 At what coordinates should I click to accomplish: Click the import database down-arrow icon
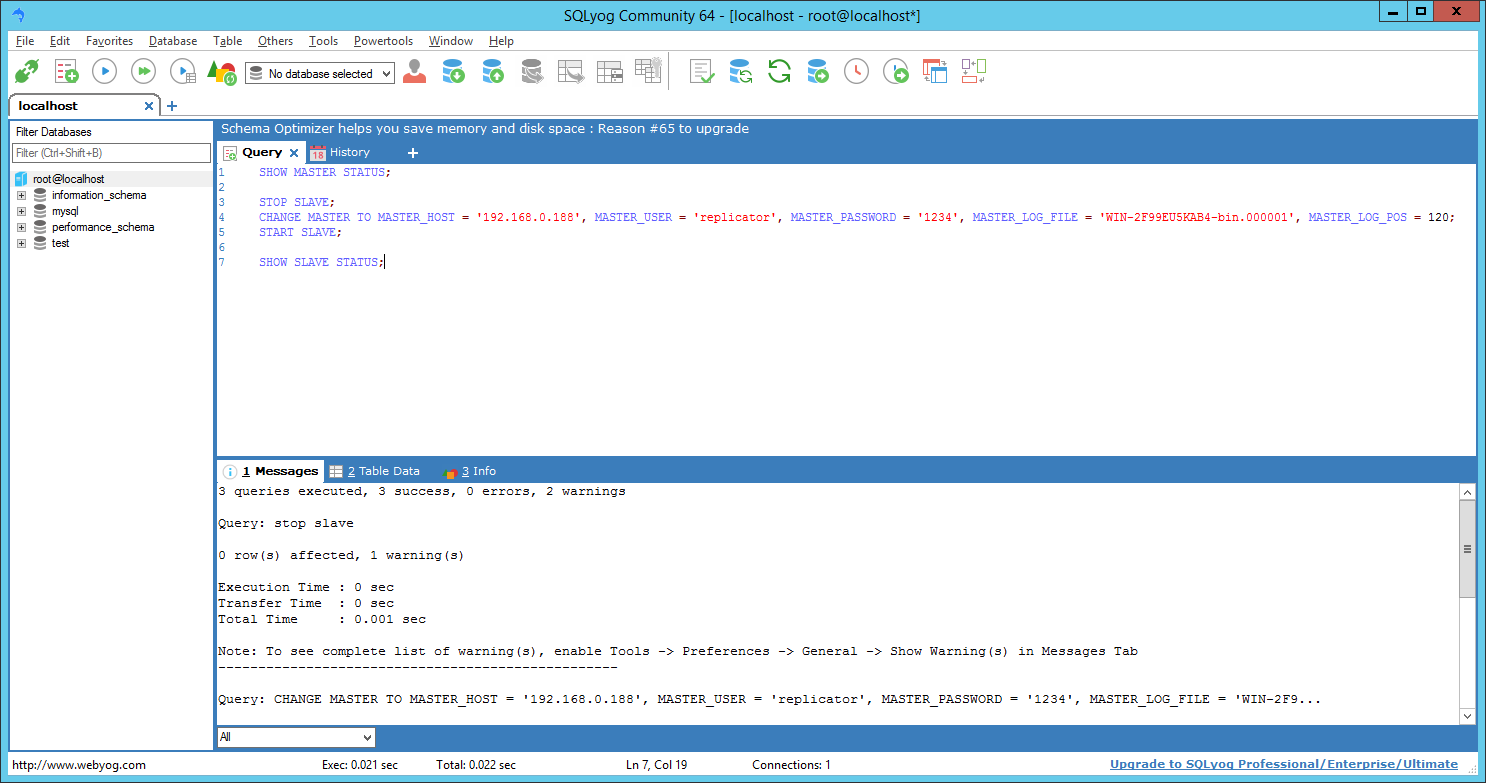(x=453, y=72)
